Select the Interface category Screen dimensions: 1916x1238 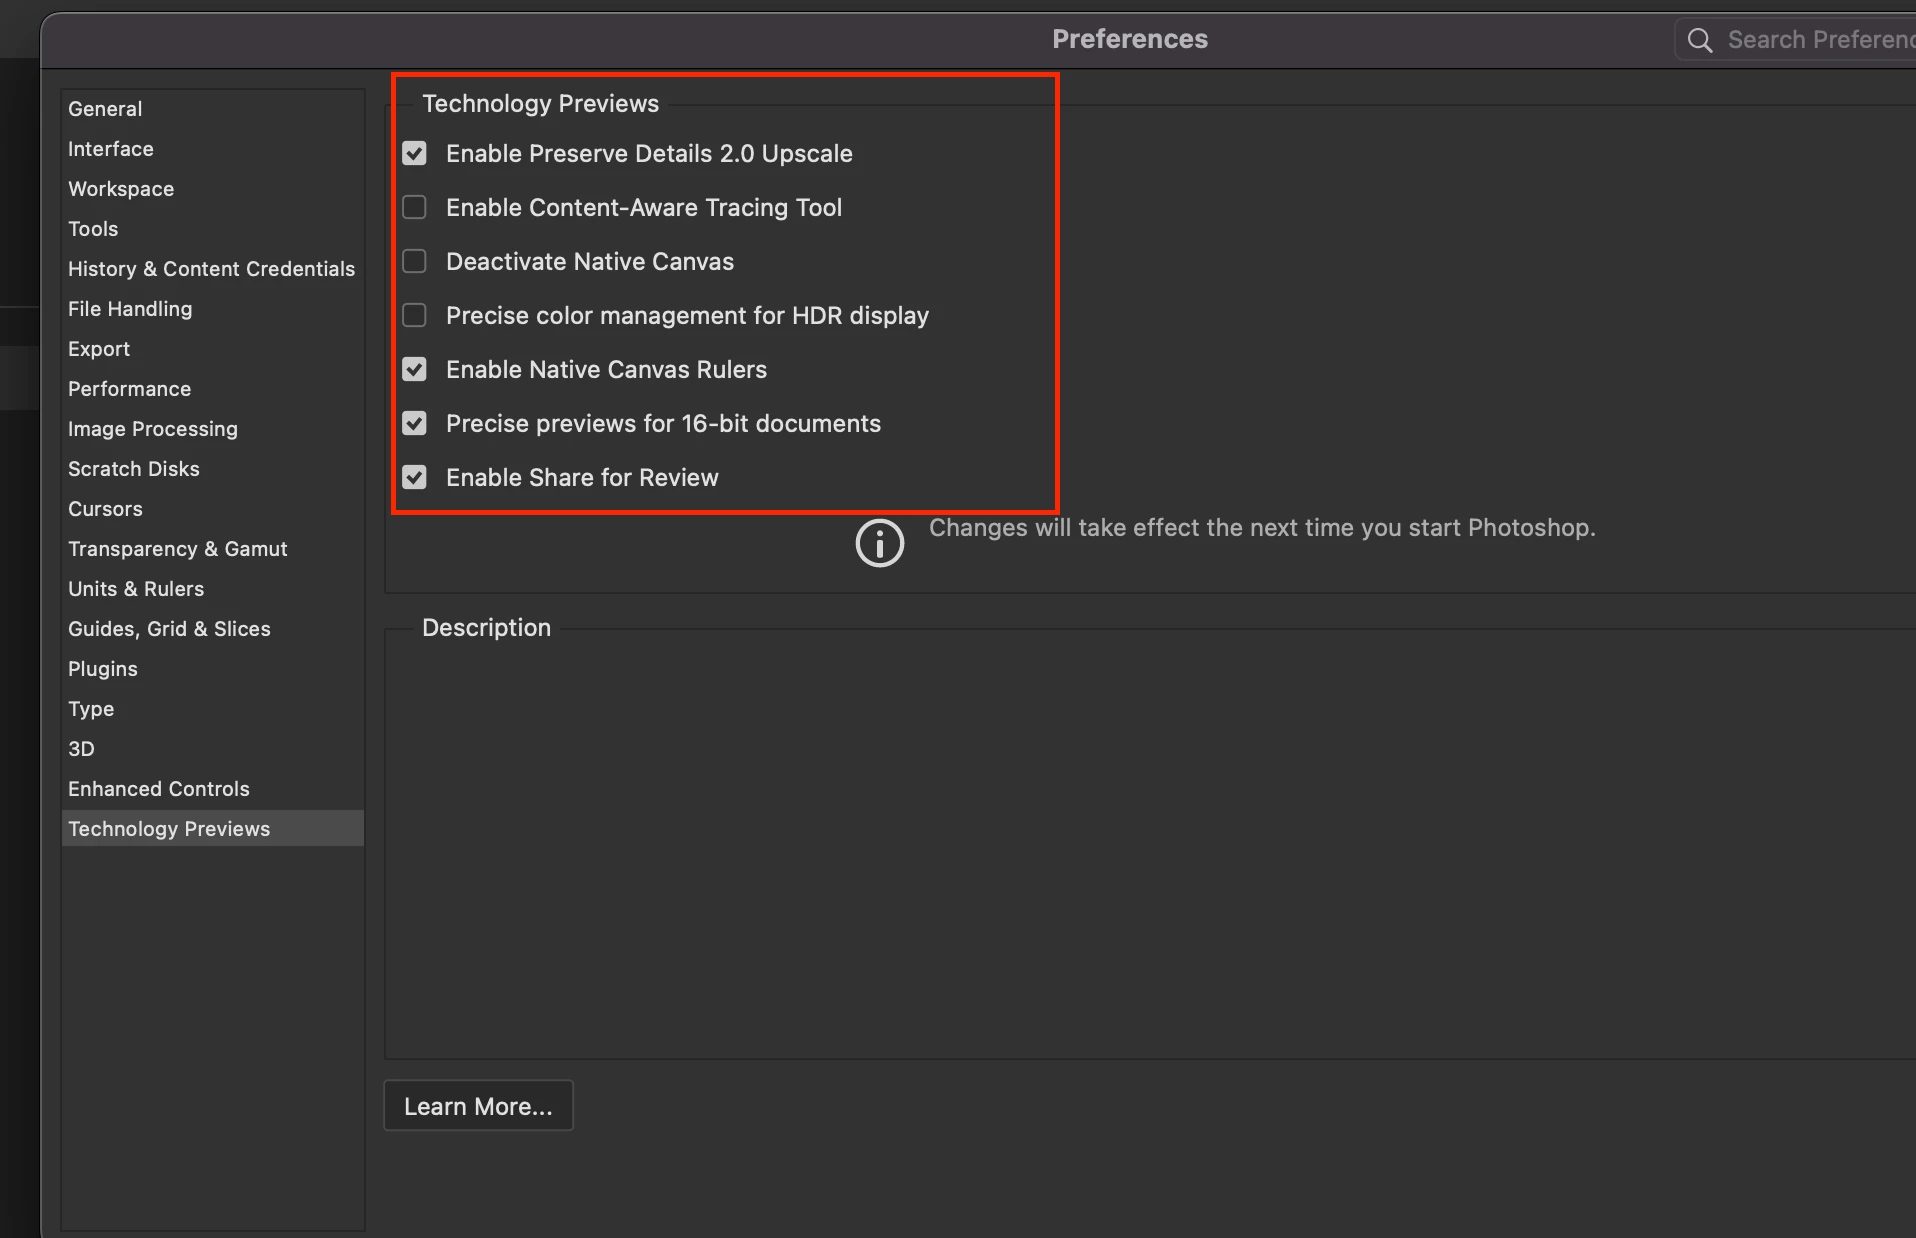click(x=212, y=148)
